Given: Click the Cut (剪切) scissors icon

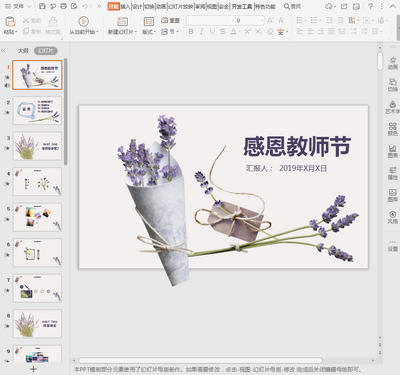Looking at the screenshot, I should click(x=26, y=21).
